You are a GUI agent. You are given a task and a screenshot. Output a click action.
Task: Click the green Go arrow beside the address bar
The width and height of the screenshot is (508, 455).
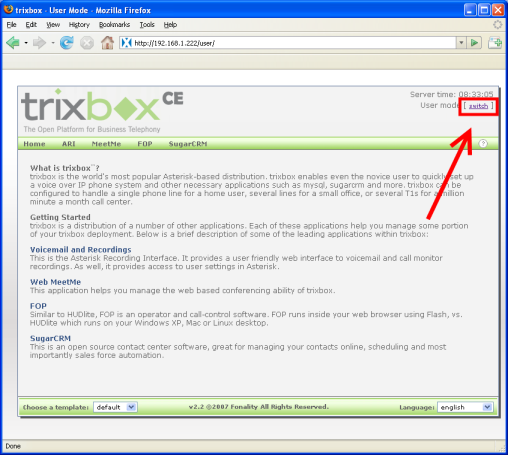tap(474, 43)
